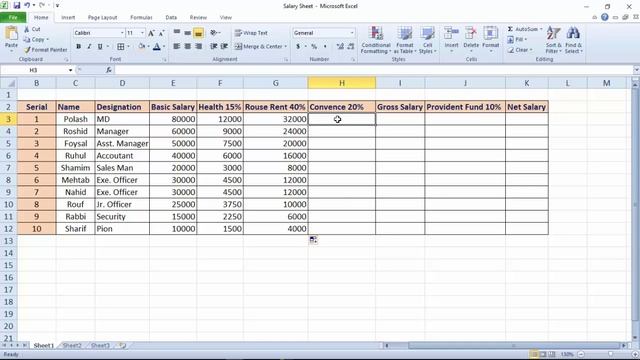Toggle Align Text Left

177,47
